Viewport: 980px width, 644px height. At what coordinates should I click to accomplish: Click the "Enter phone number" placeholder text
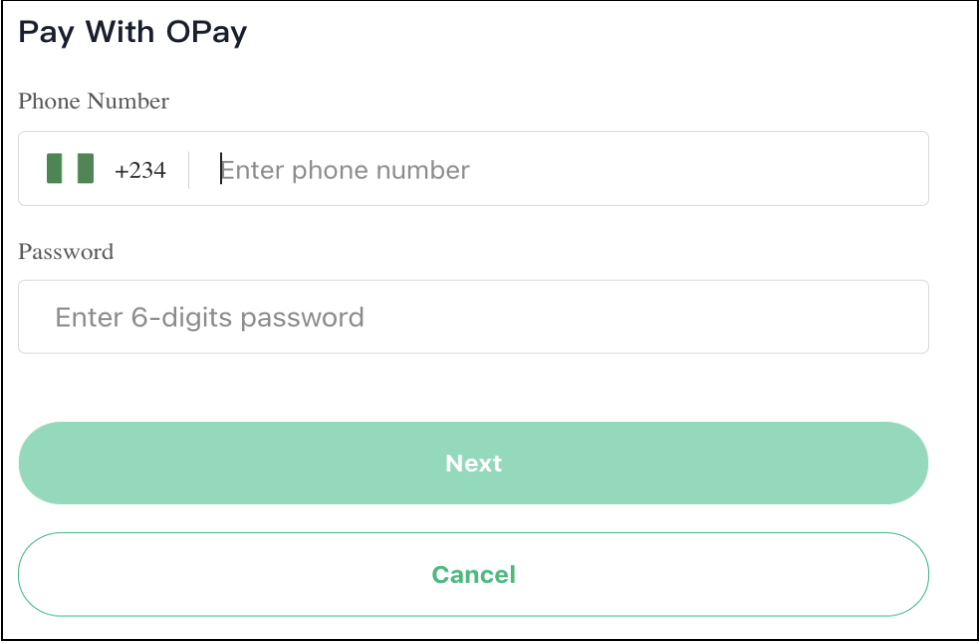click(345, 170)
